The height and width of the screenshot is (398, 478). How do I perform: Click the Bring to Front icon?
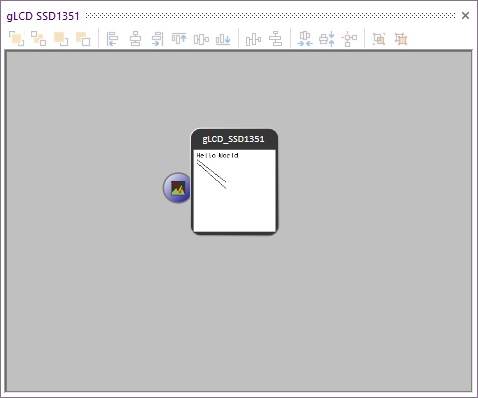[16, 39]
